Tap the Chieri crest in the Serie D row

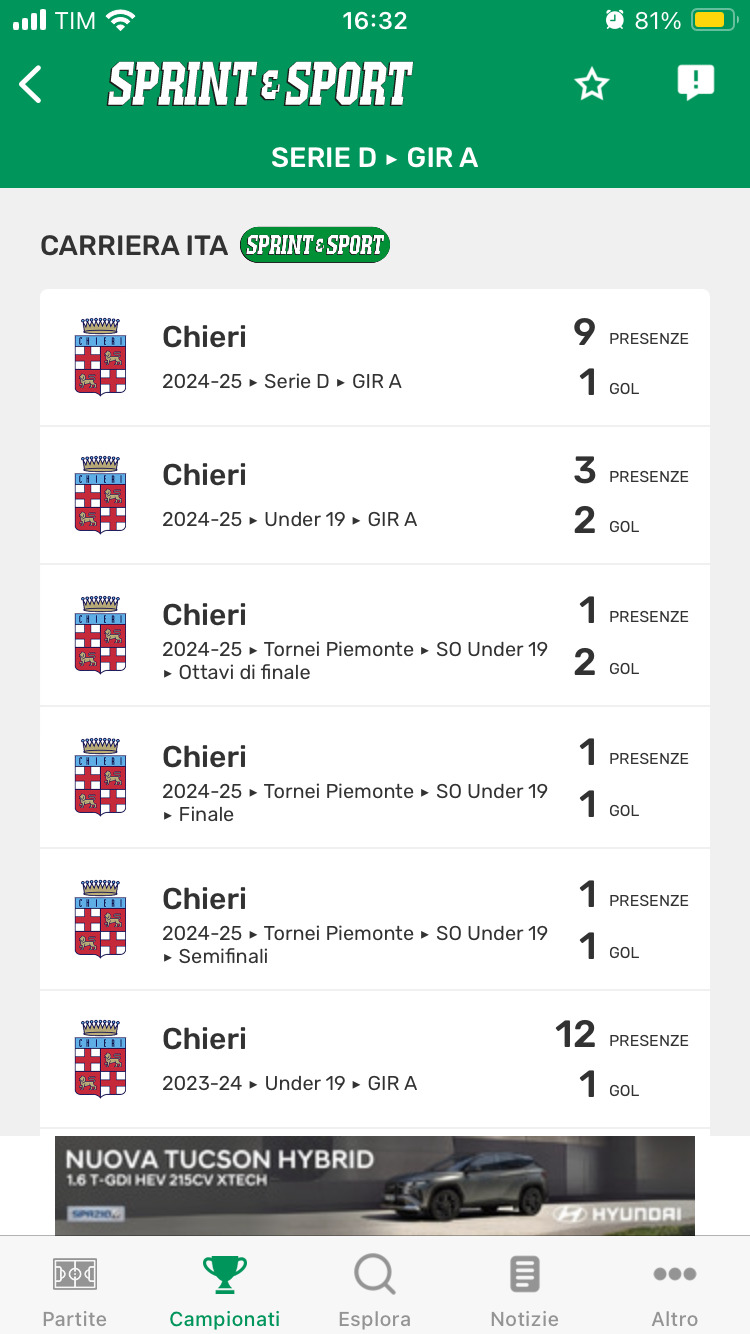point(100,357)
